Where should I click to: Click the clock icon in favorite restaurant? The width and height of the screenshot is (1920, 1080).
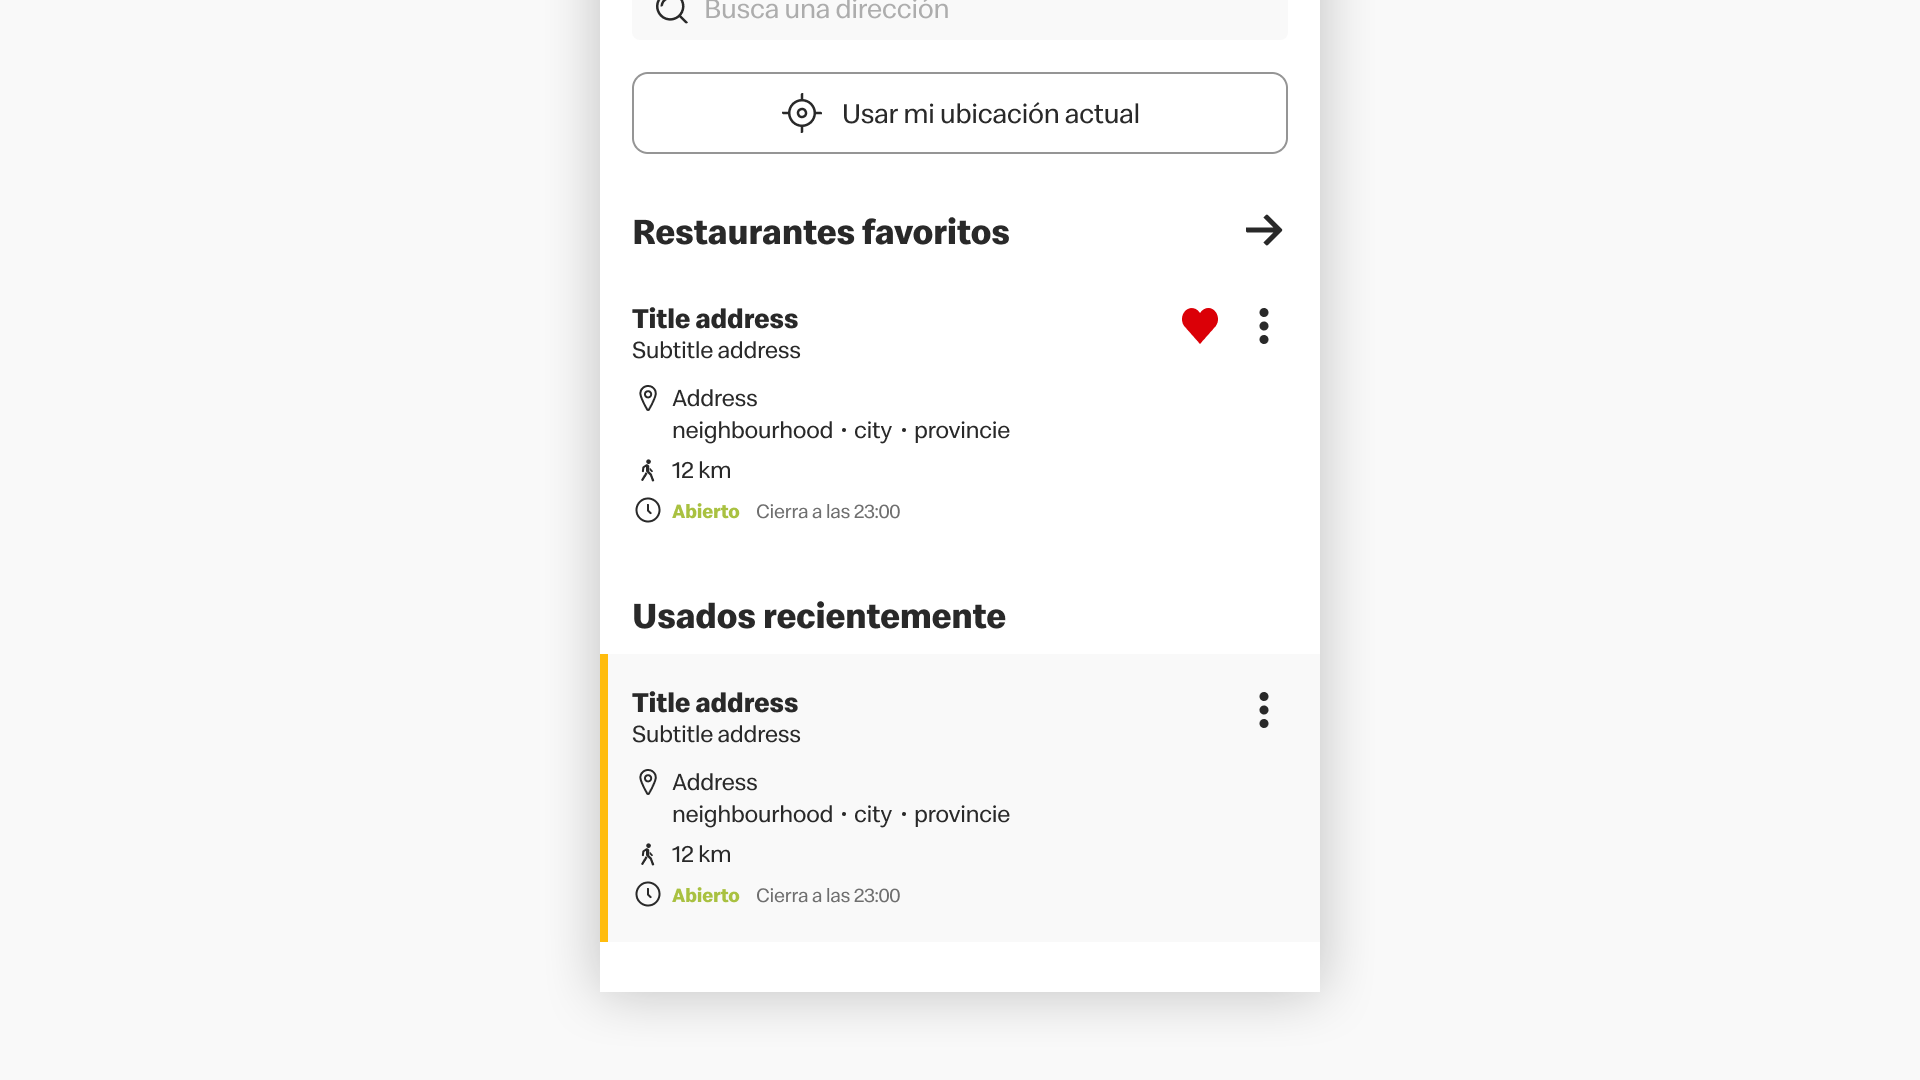click(648, 511)
